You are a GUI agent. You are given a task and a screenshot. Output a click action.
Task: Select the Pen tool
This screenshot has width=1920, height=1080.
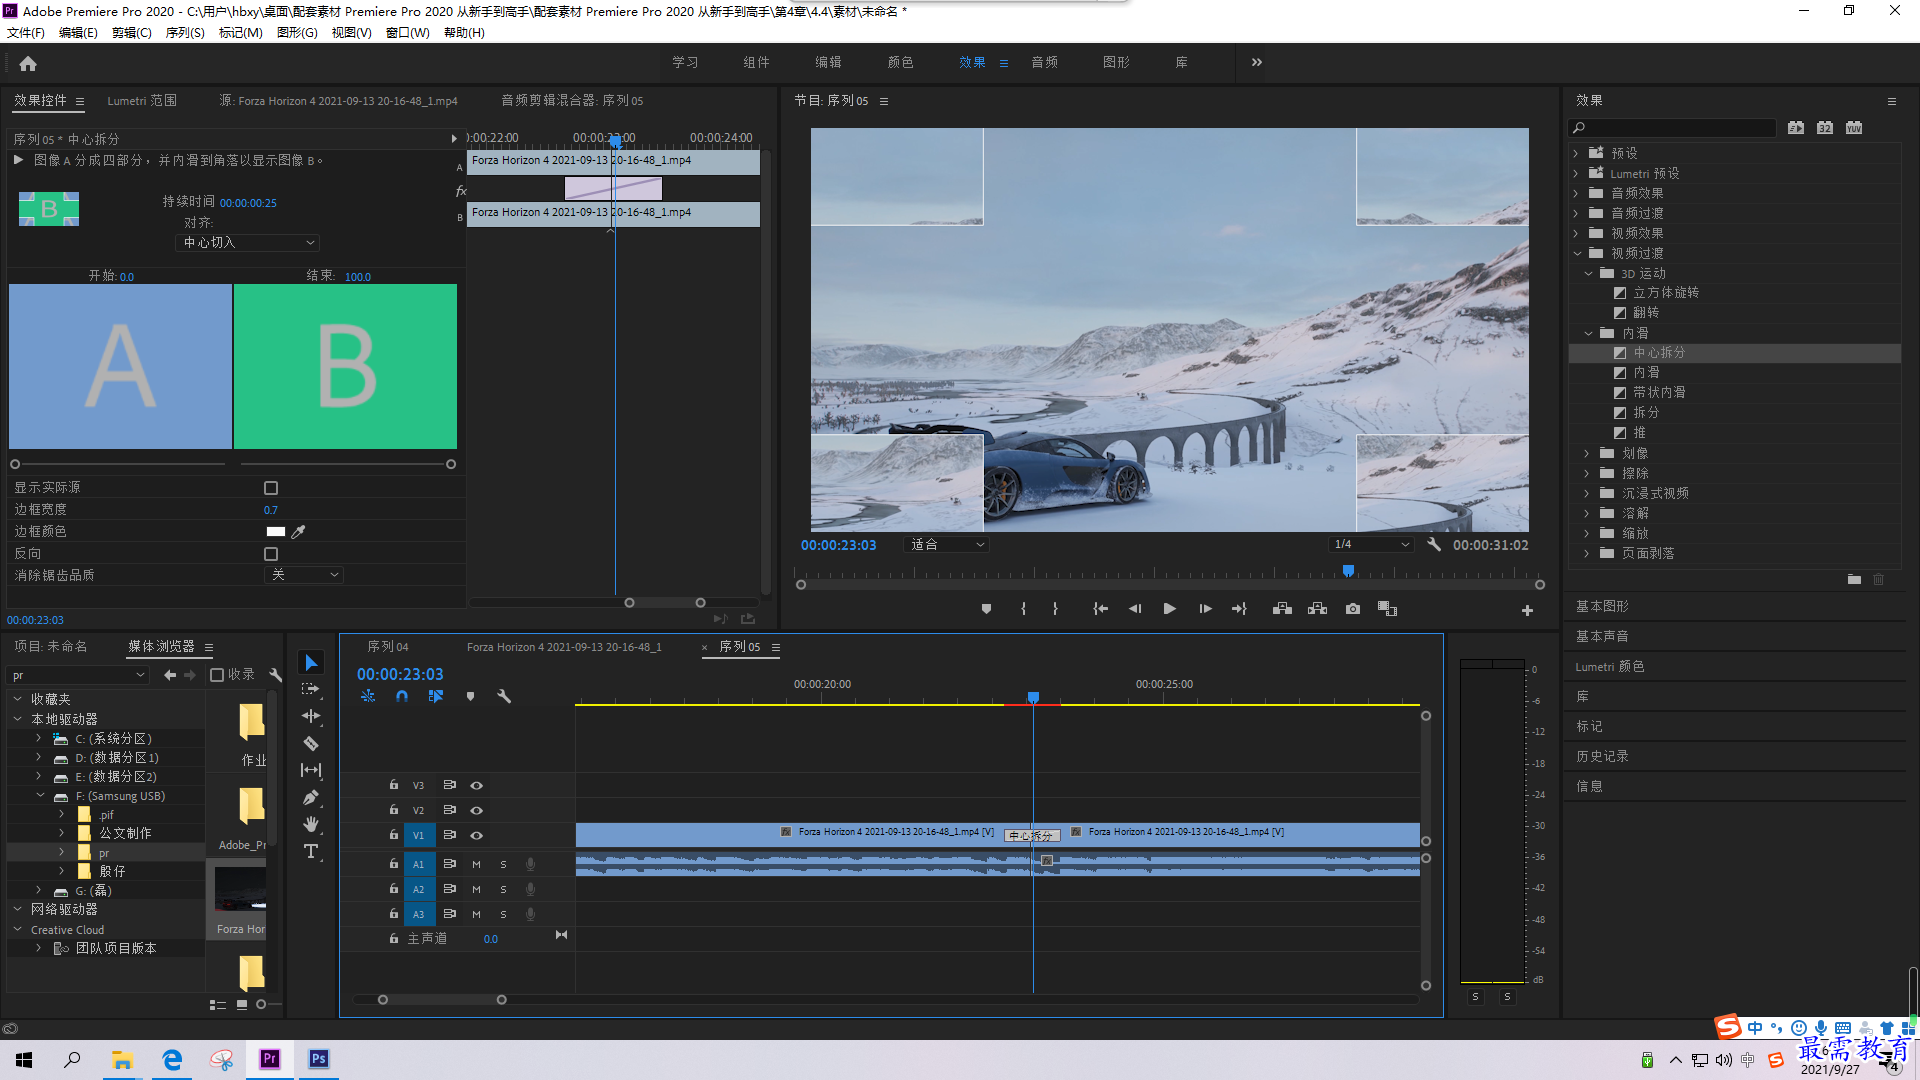[311, 797]
